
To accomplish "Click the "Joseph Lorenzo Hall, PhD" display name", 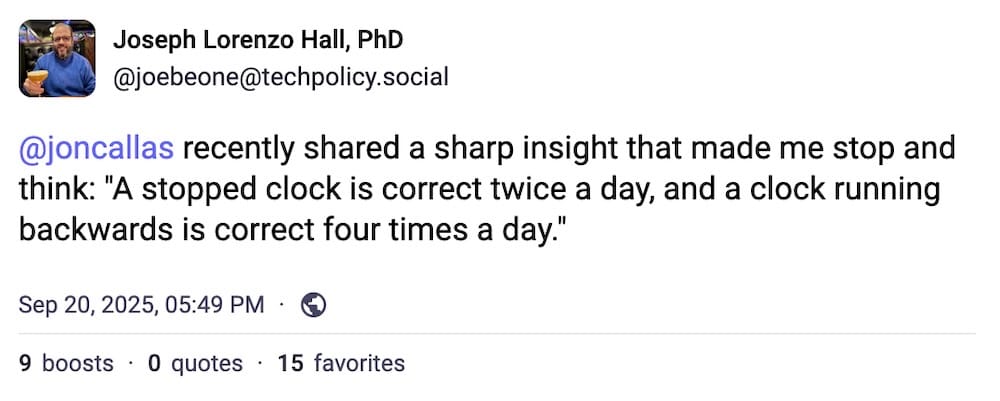I will tap(258, 40).
